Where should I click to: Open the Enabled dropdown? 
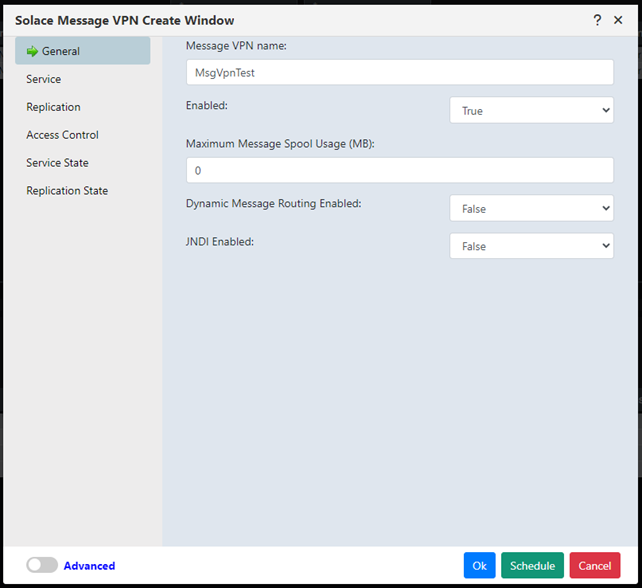[531, 110]
